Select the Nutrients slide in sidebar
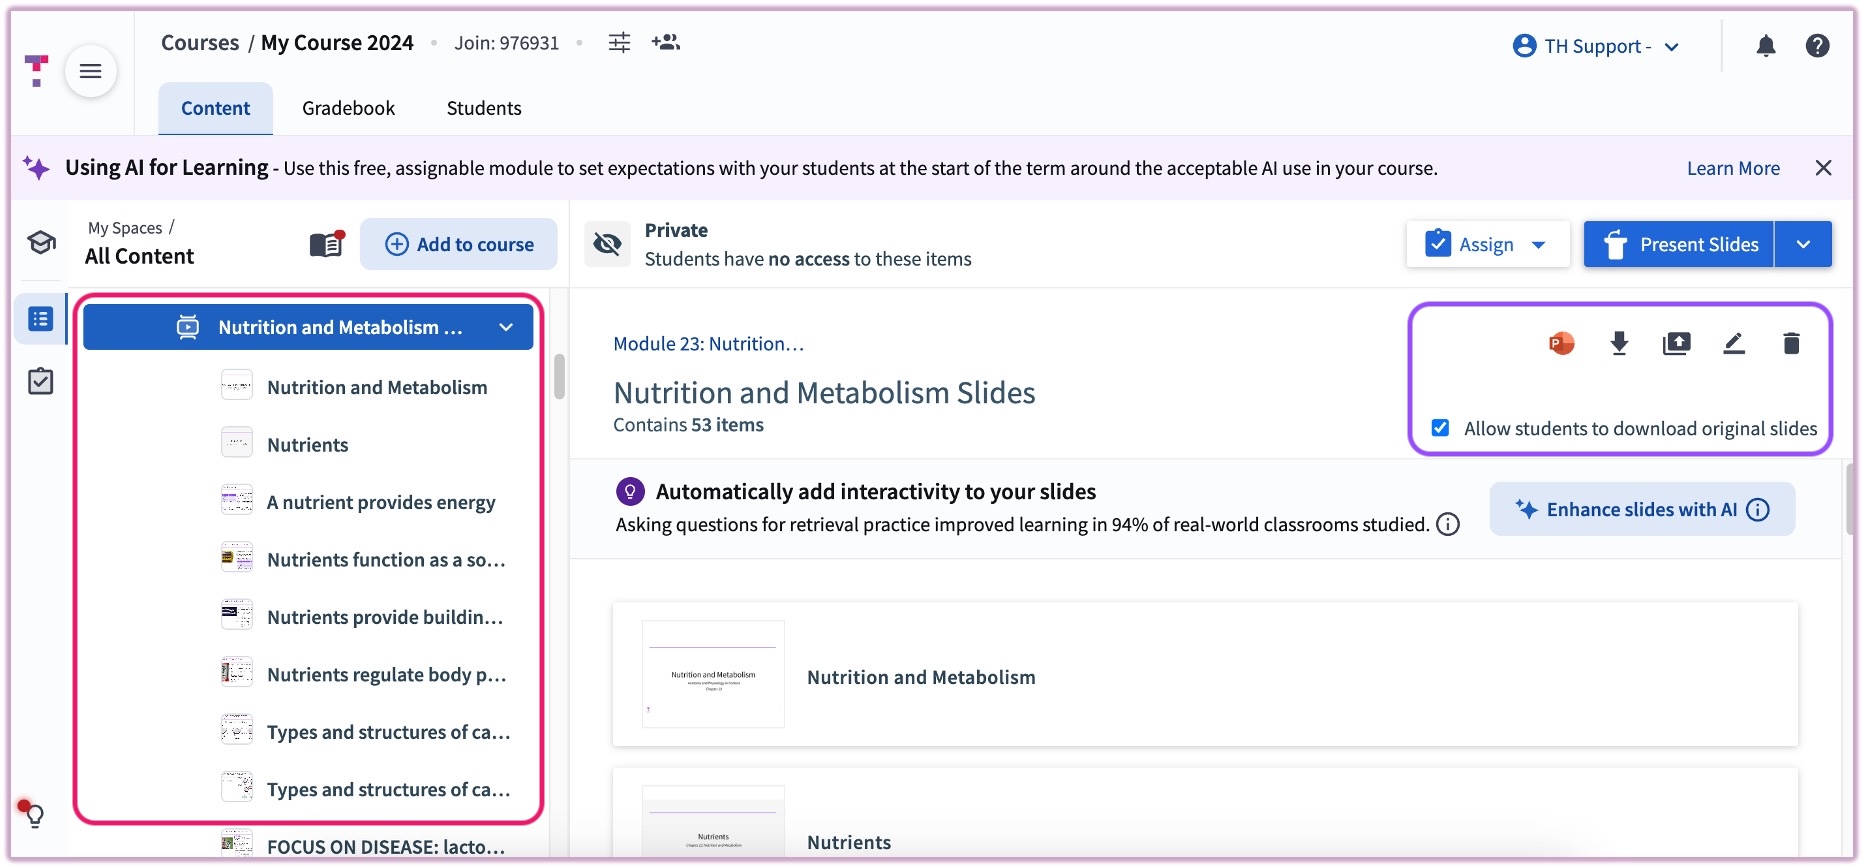This screenshot has height=868, width=1864. click(x=307, y=445)
